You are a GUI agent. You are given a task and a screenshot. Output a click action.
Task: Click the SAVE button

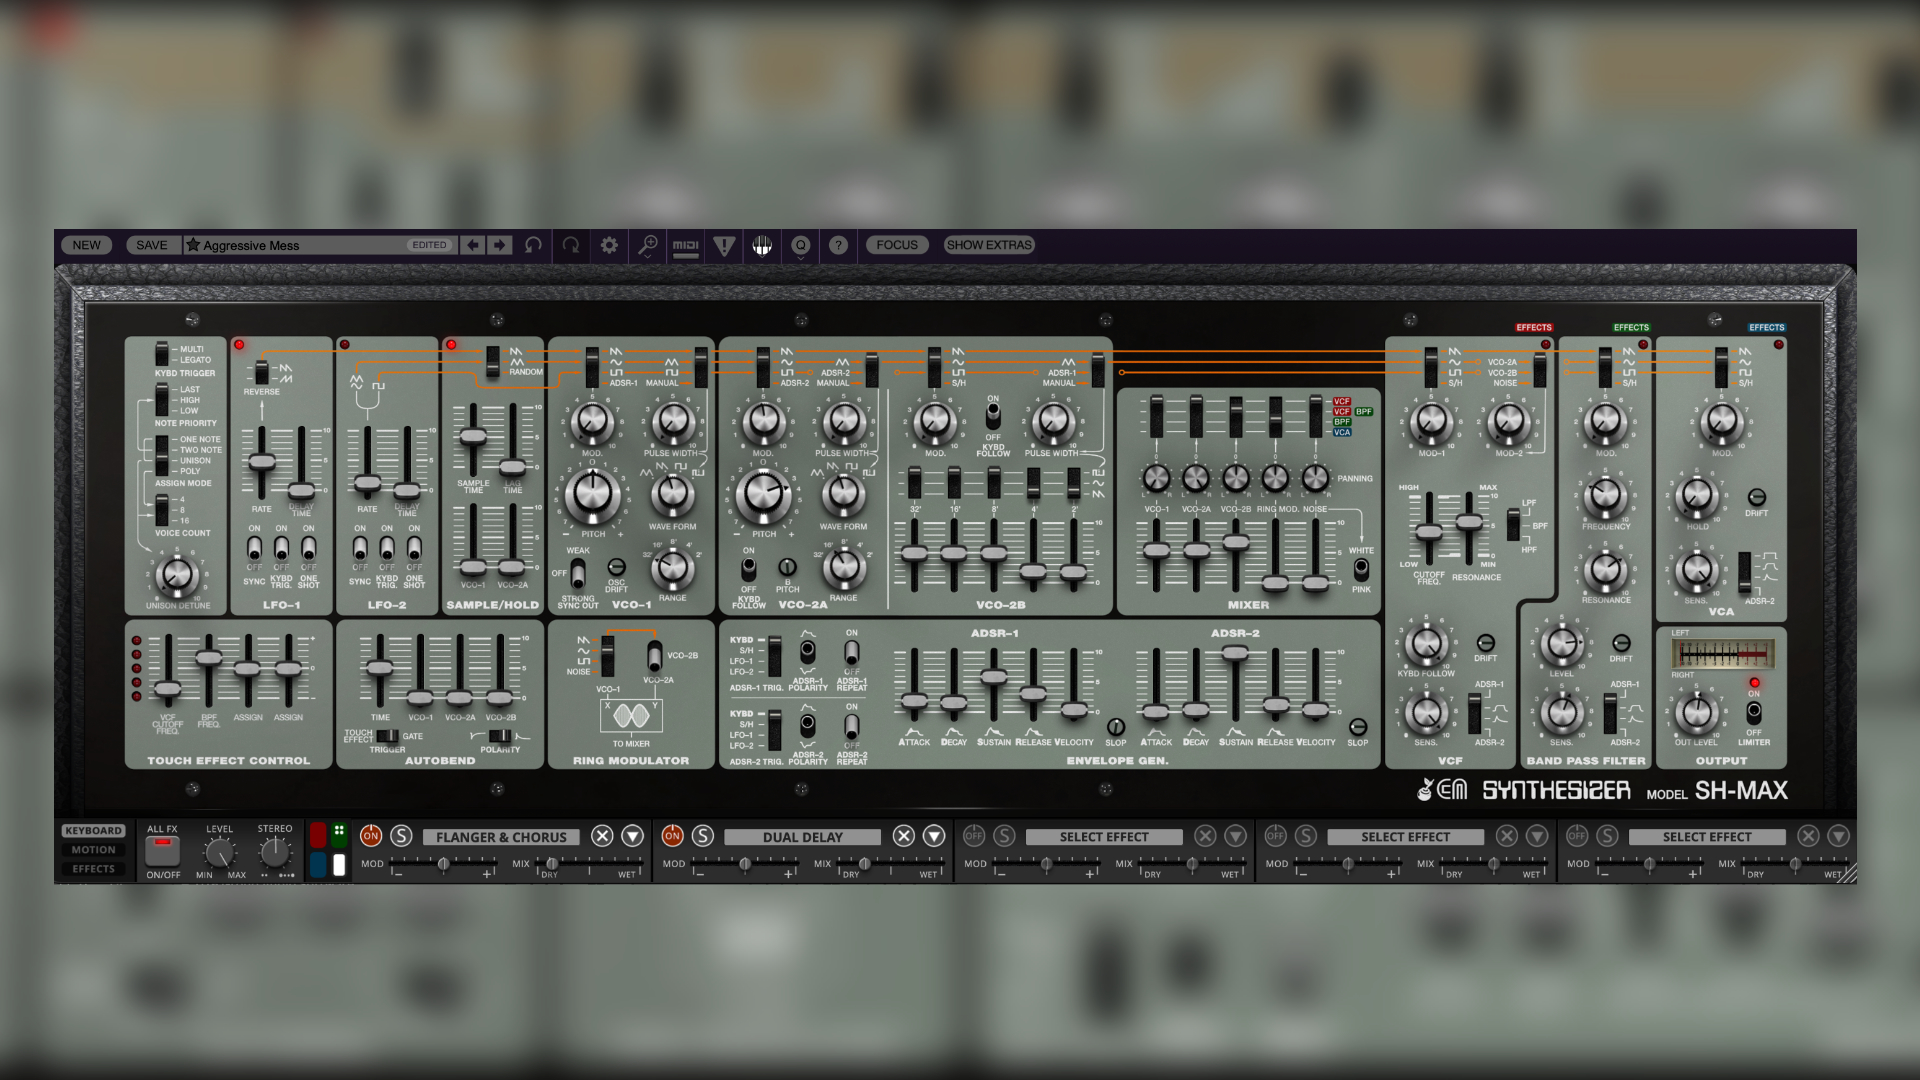point(152,245)
